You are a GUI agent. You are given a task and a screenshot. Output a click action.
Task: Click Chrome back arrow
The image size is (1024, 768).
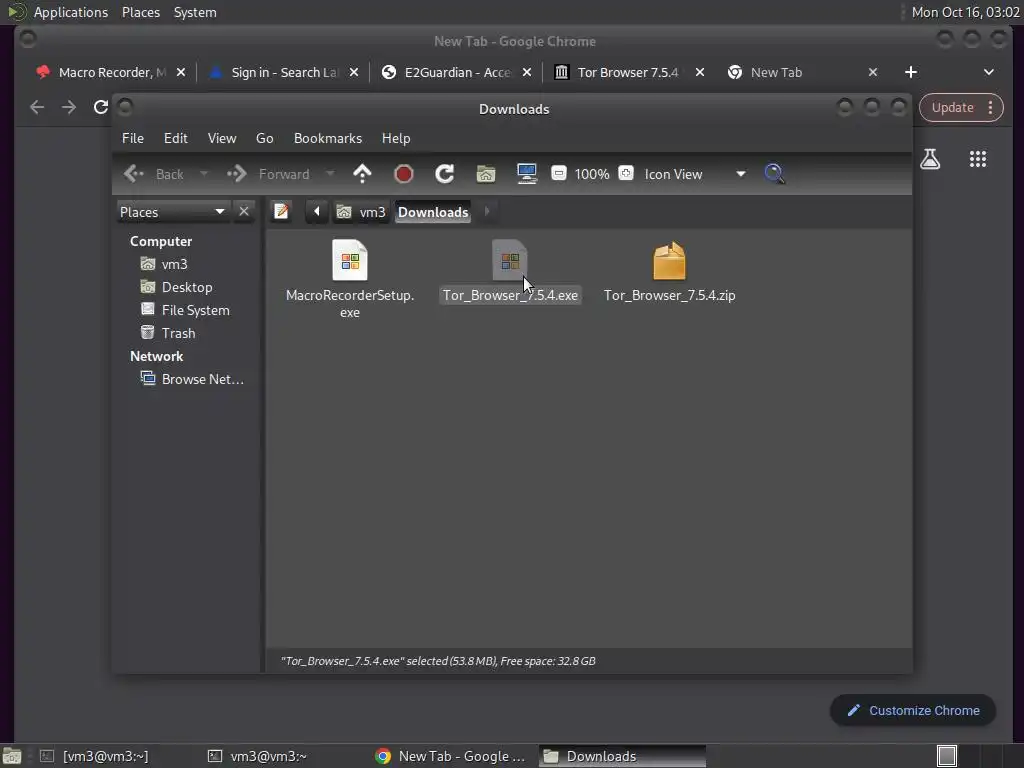37,107
